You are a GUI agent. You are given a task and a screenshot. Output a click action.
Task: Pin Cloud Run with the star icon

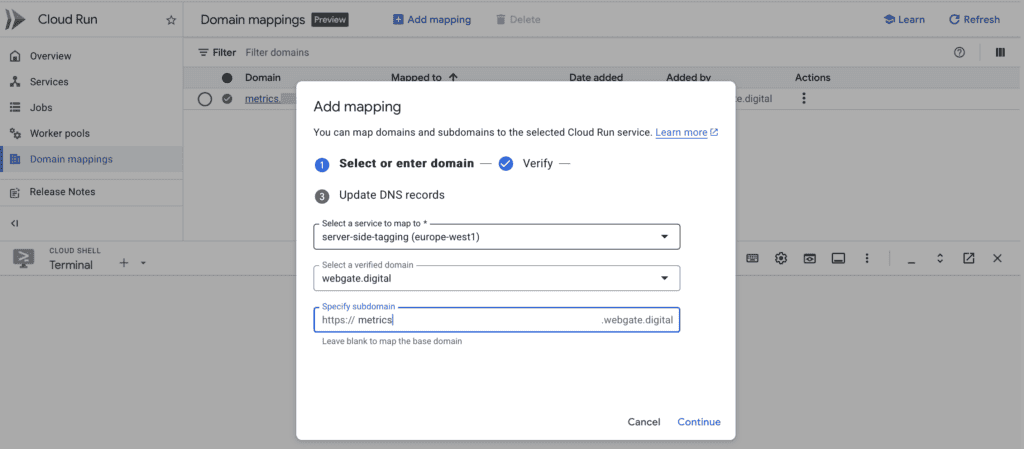pos(171,20)
